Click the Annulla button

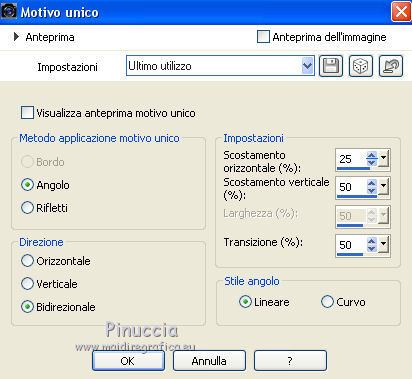[209, 360]
